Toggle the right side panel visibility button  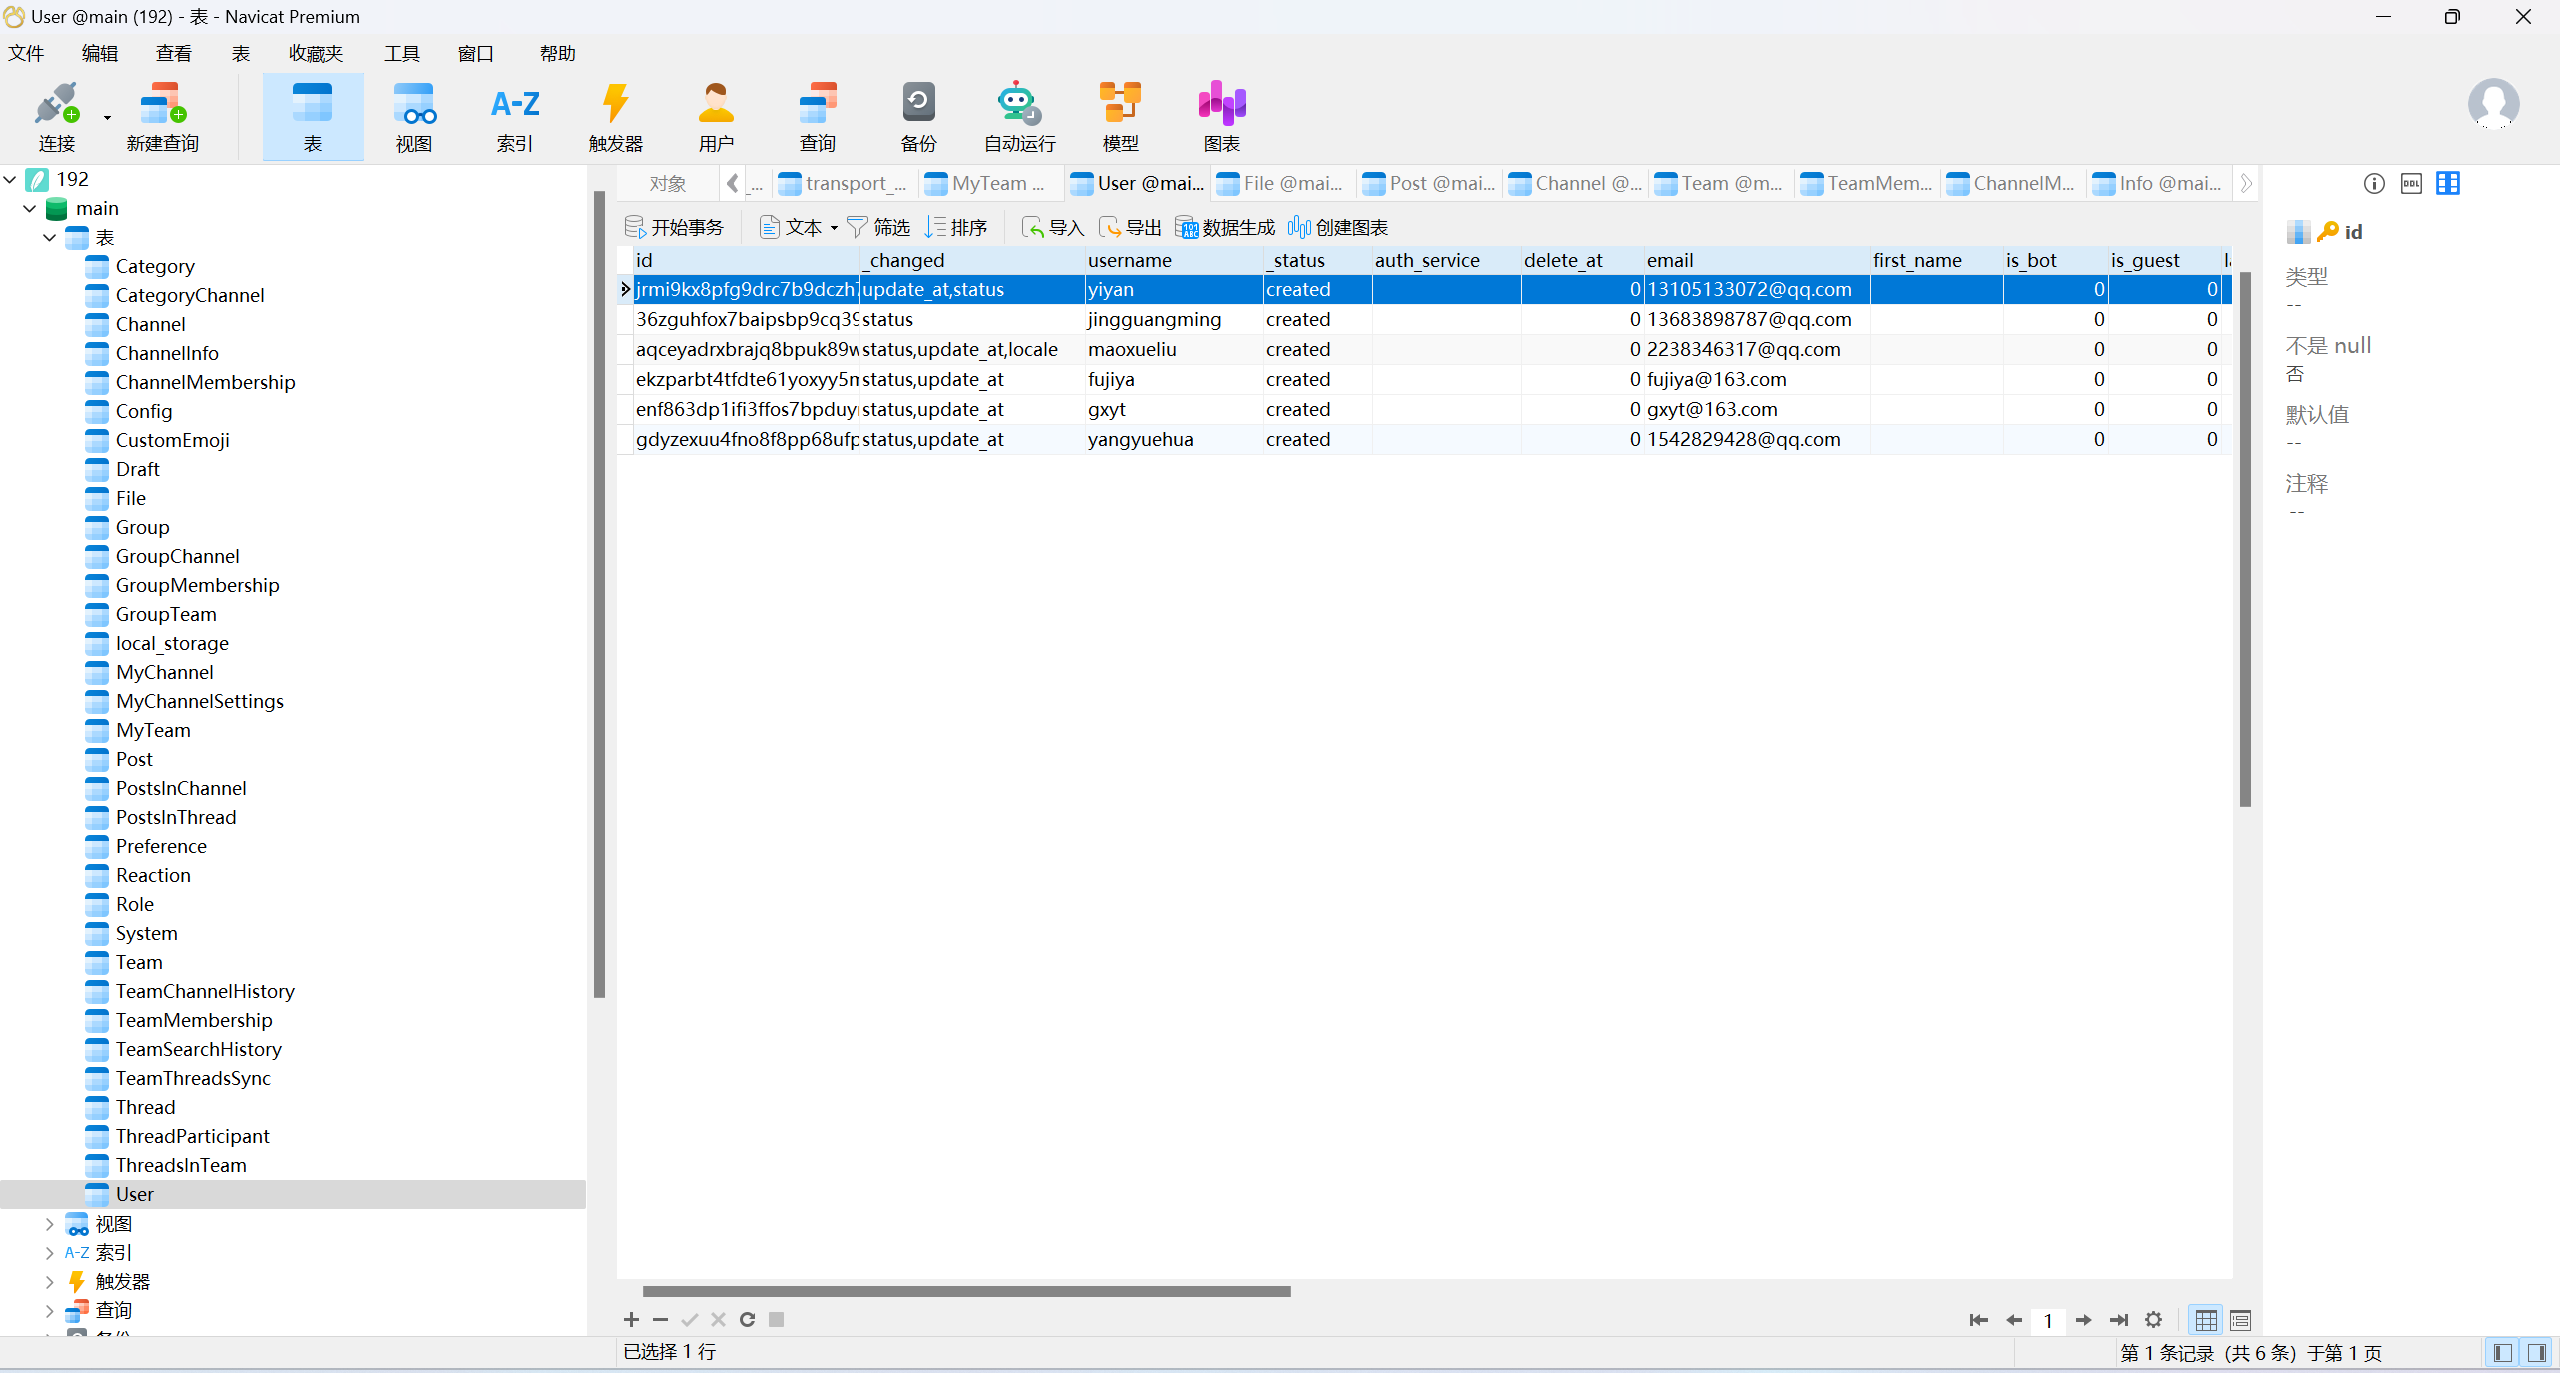tap(2537, 1352)
